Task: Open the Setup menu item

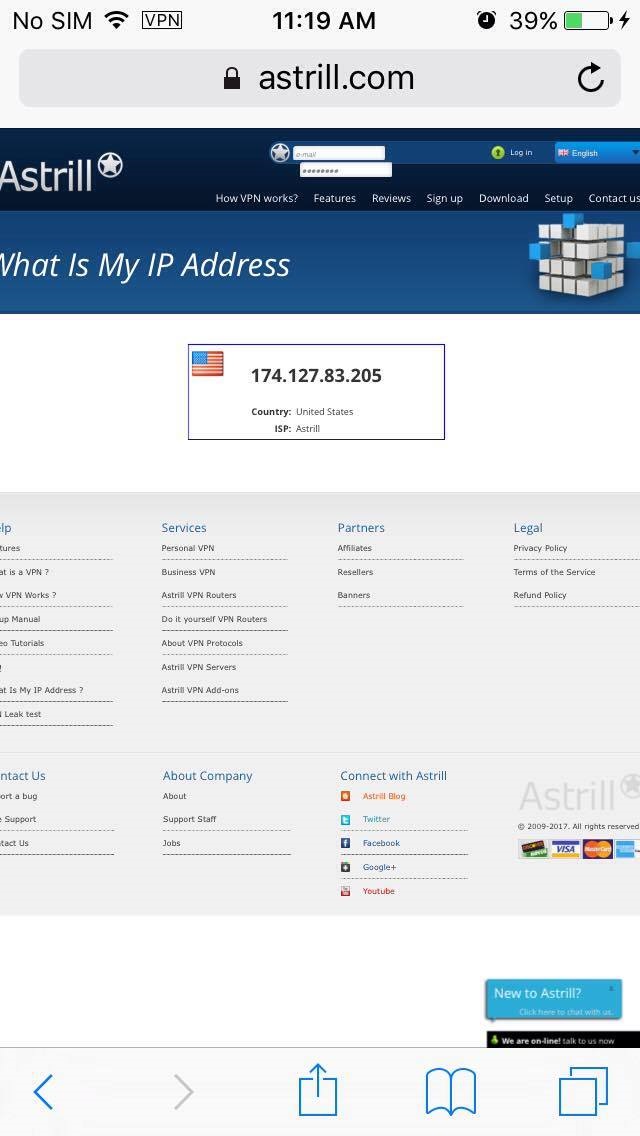Action: (x=559, y=199)
